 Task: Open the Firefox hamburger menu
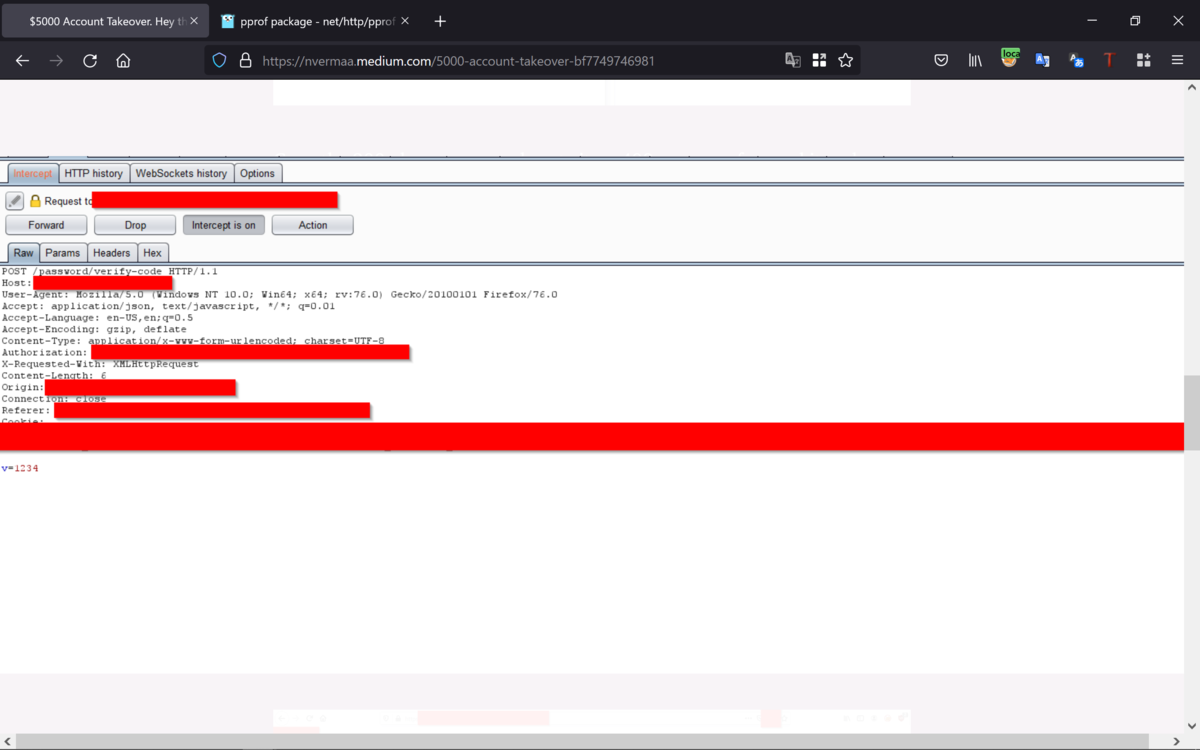click(1177, 61)
